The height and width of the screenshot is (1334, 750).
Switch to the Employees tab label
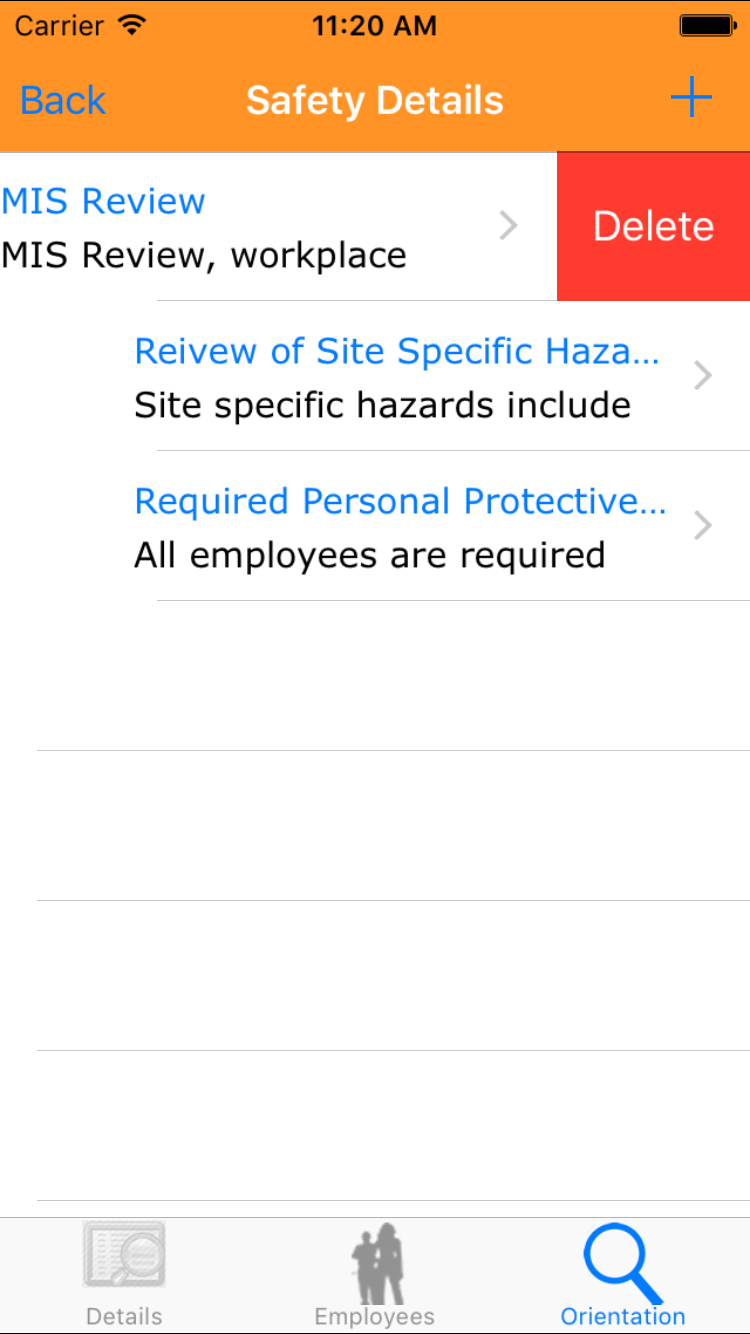[375, 1316]
